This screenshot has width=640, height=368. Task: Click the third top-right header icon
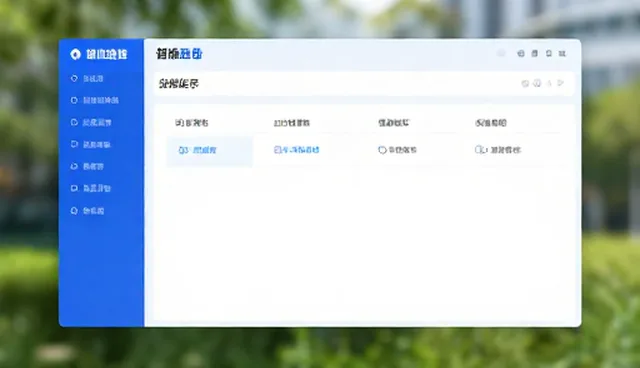(x=549, y=53)
